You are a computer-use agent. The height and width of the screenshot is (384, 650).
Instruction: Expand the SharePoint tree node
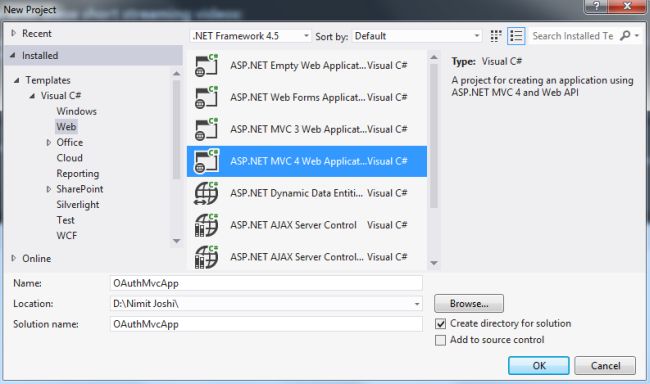tap(49, 189)
